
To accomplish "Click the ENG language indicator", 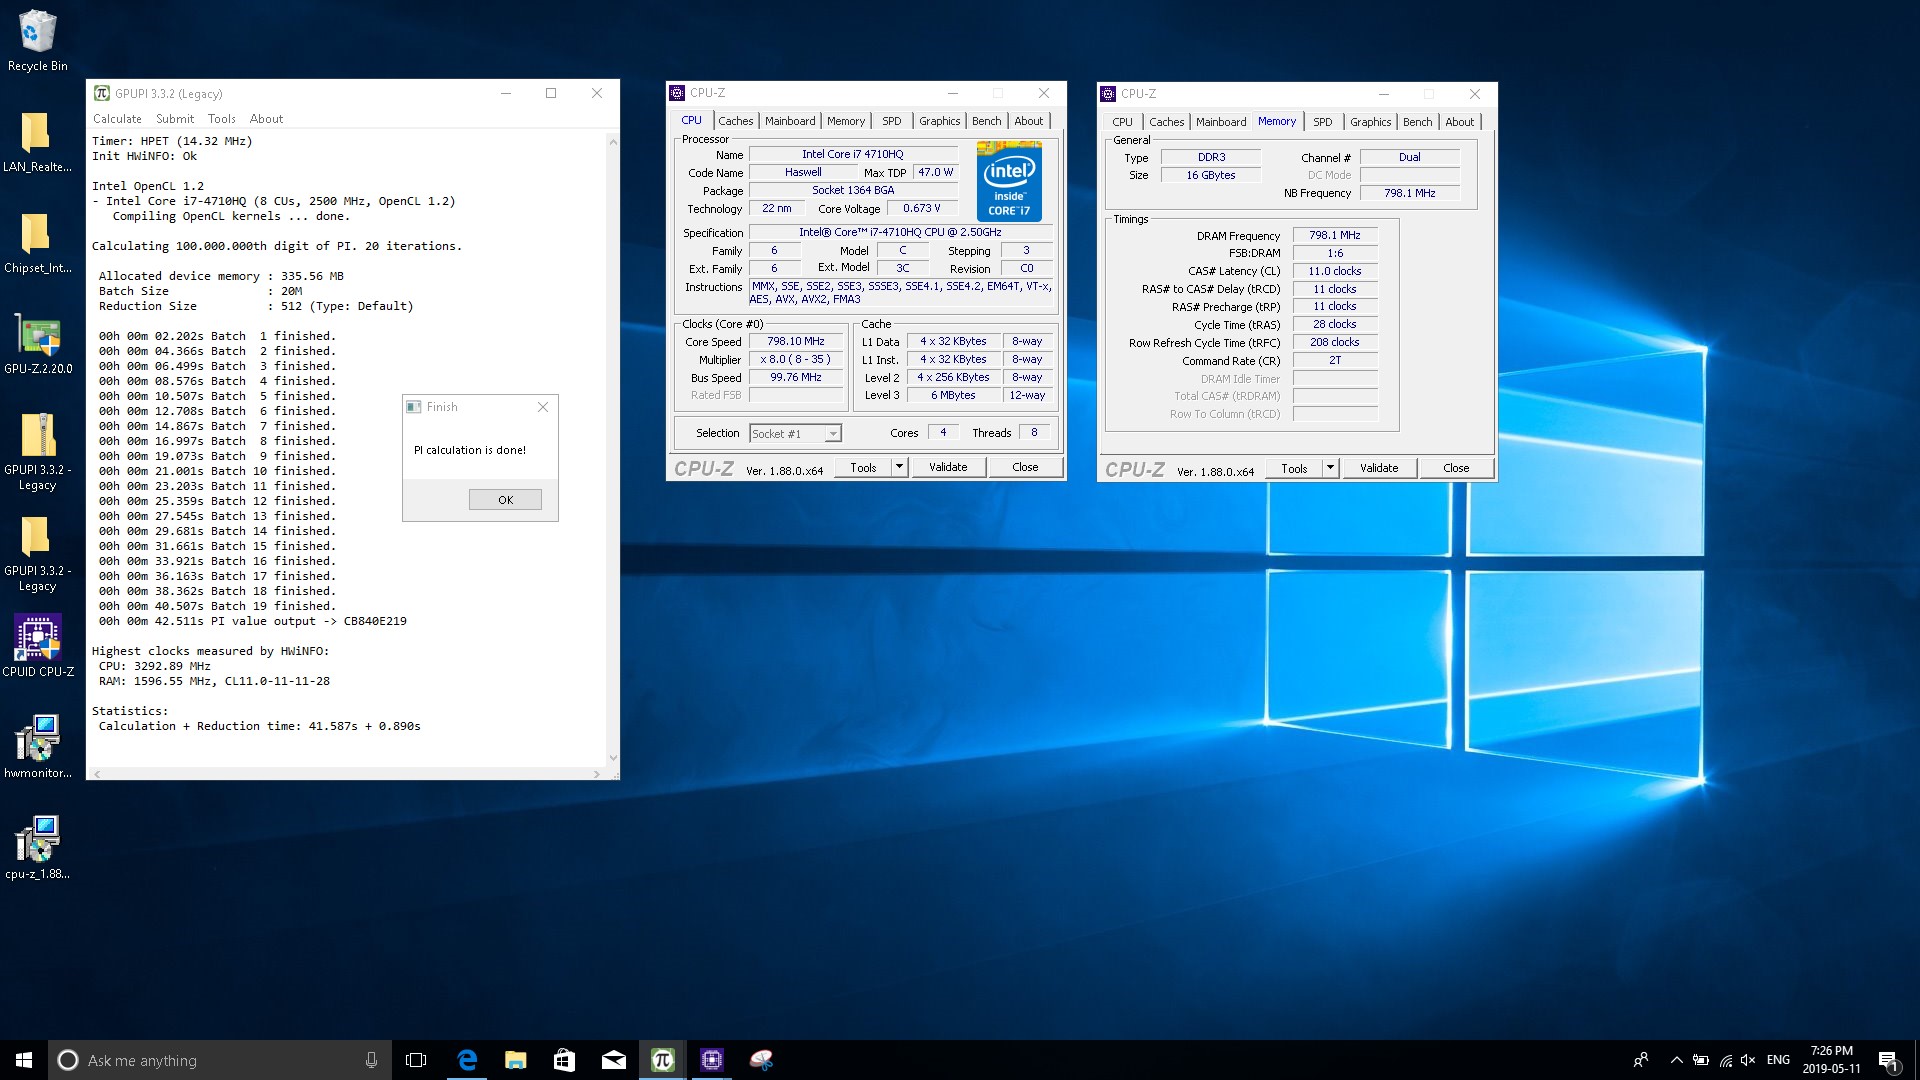I will 1778,1060.
